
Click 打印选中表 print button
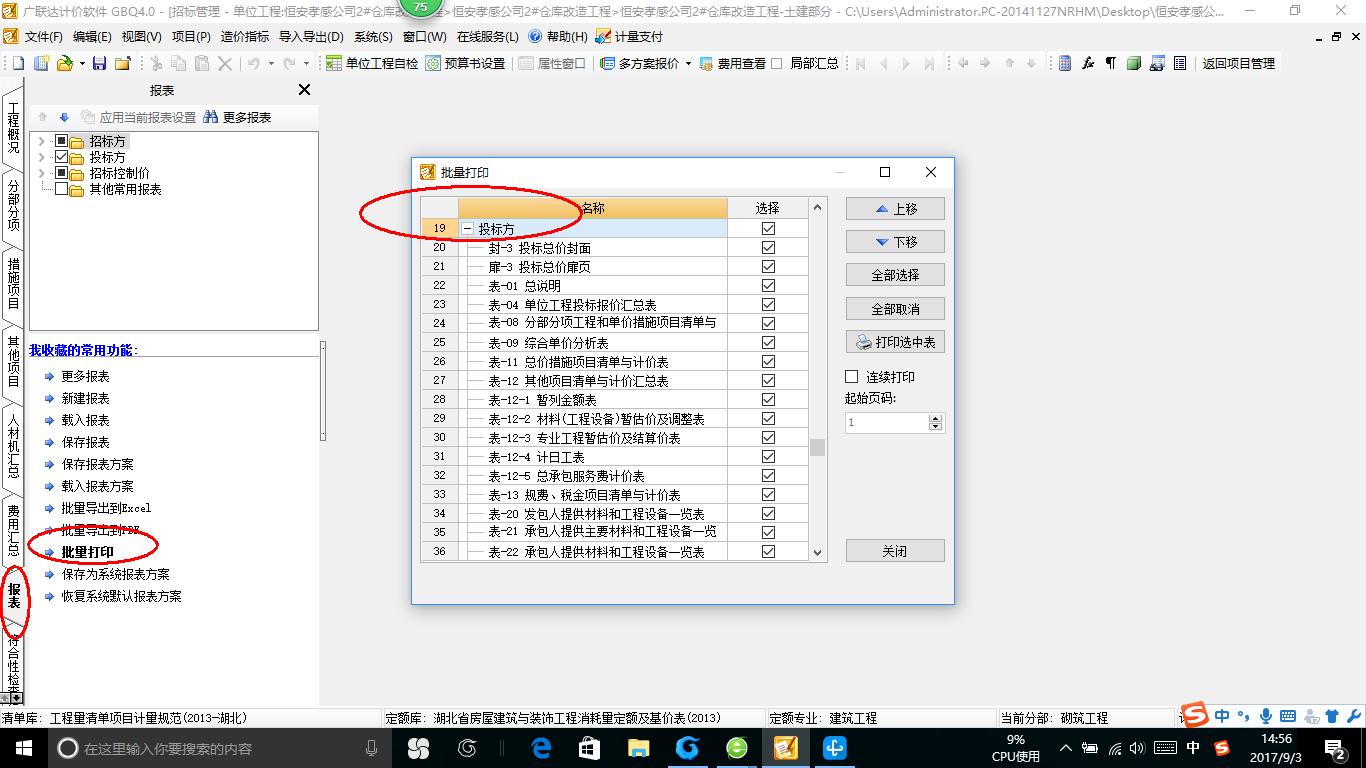point(895,341)
